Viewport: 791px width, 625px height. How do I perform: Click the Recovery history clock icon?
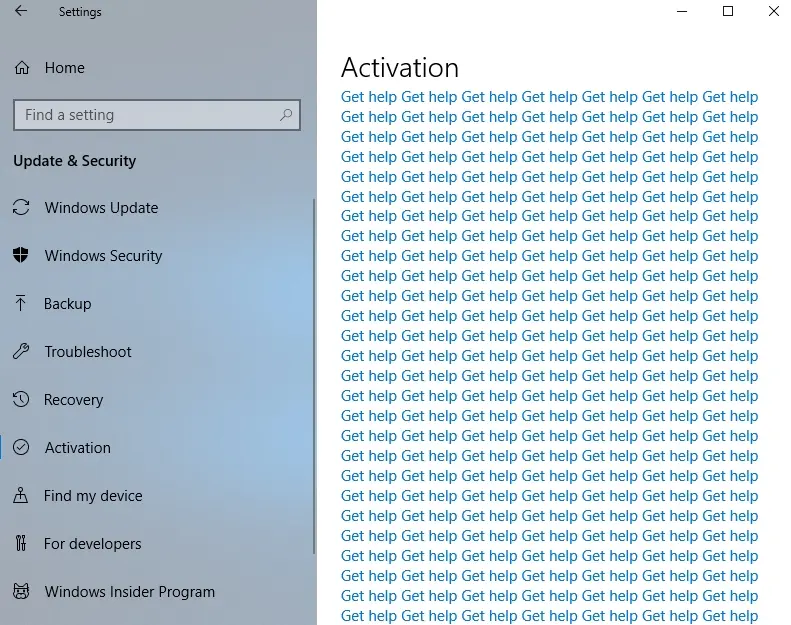coord(21,399)
